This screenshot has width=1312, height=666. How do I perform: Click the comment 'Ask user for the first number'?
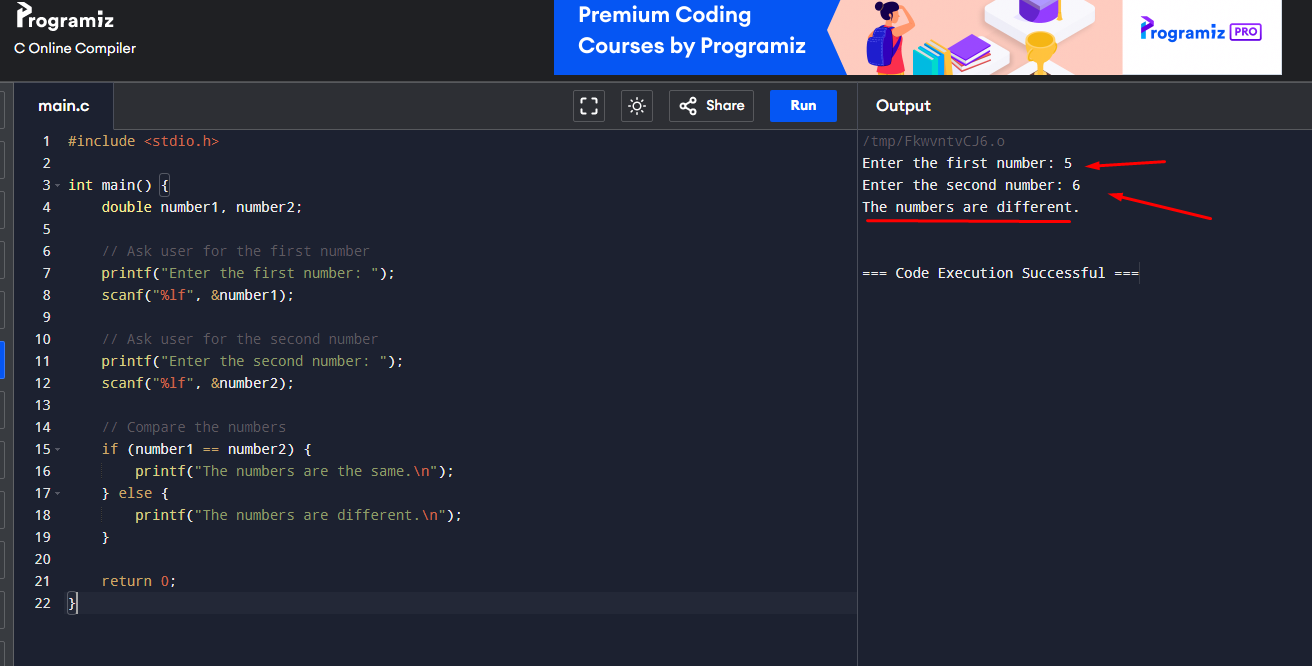(235, 251)
